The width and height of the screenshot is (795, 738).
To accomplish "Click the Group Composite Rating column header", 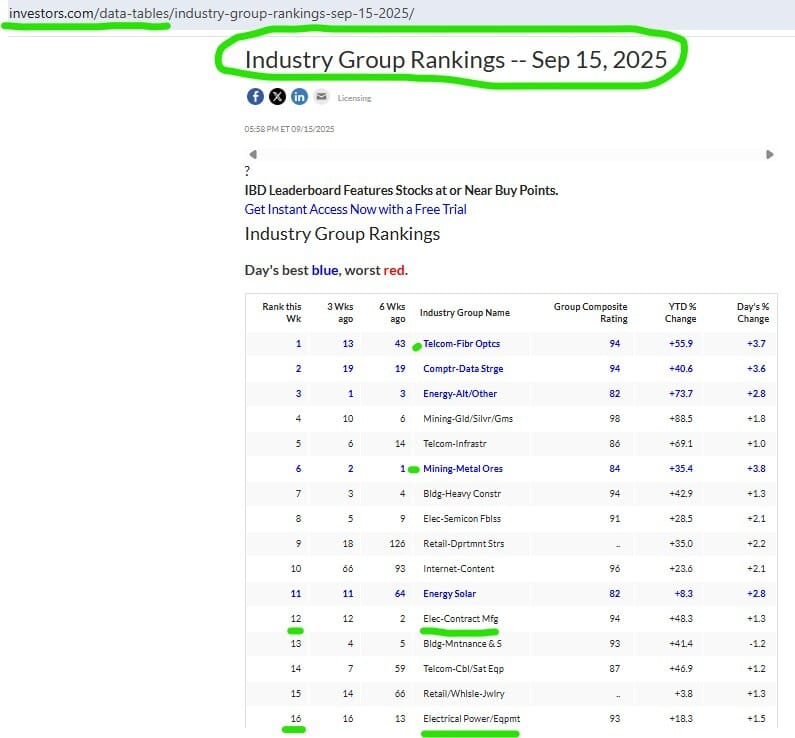I will tap(591, 313).
